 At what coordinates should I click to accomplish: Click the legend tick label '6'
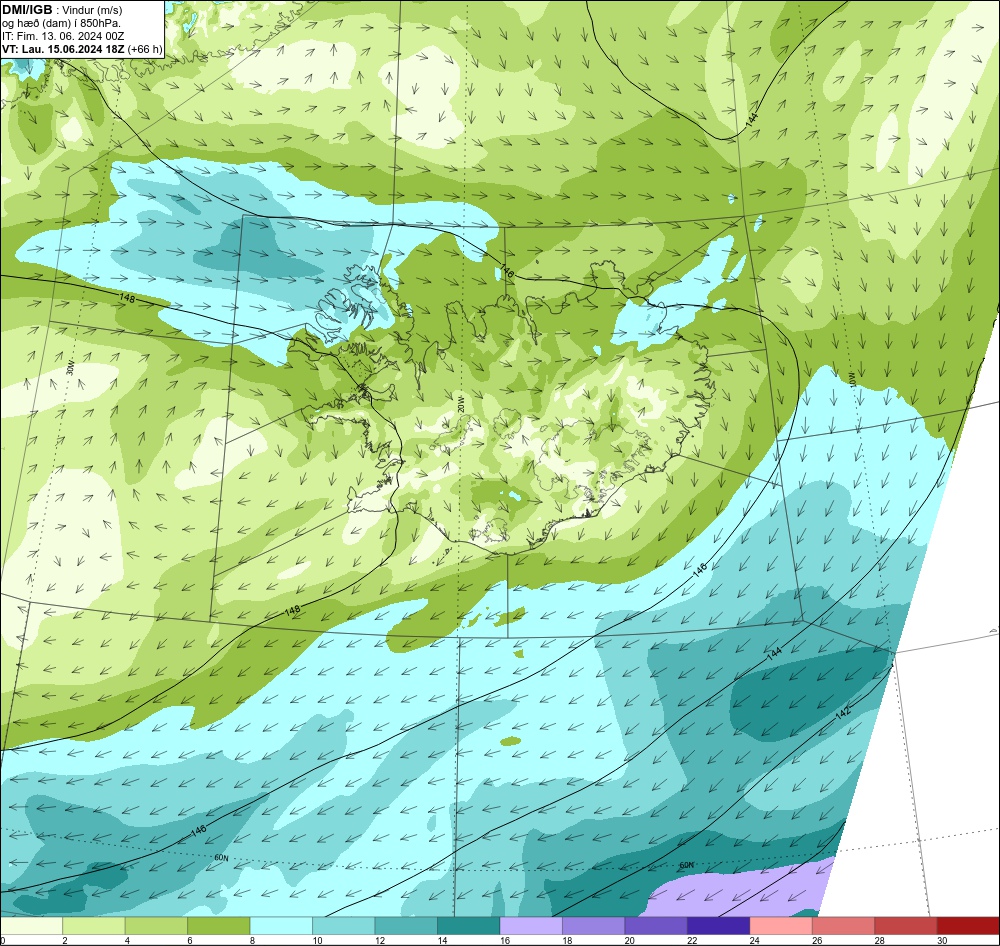(190, 940)
